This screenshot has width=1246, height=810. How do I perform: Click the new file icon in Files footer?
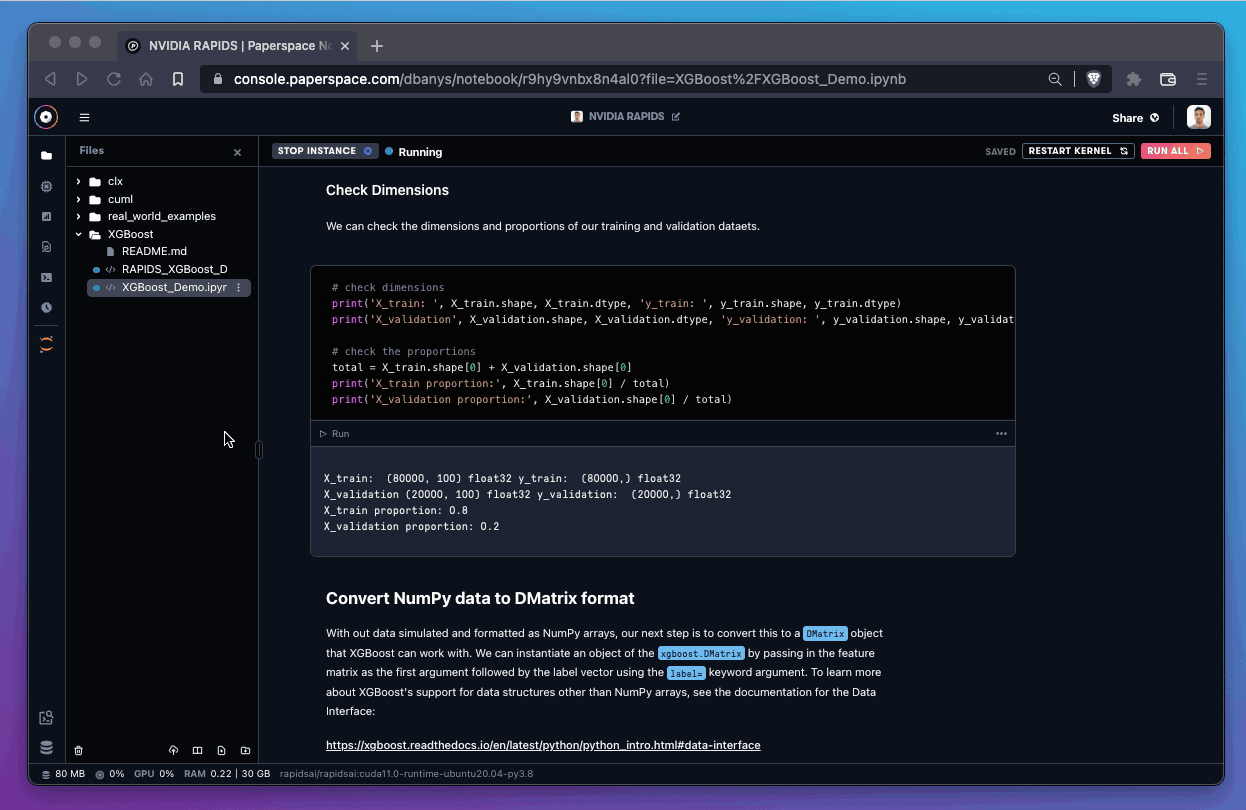(x=221, y=750)
